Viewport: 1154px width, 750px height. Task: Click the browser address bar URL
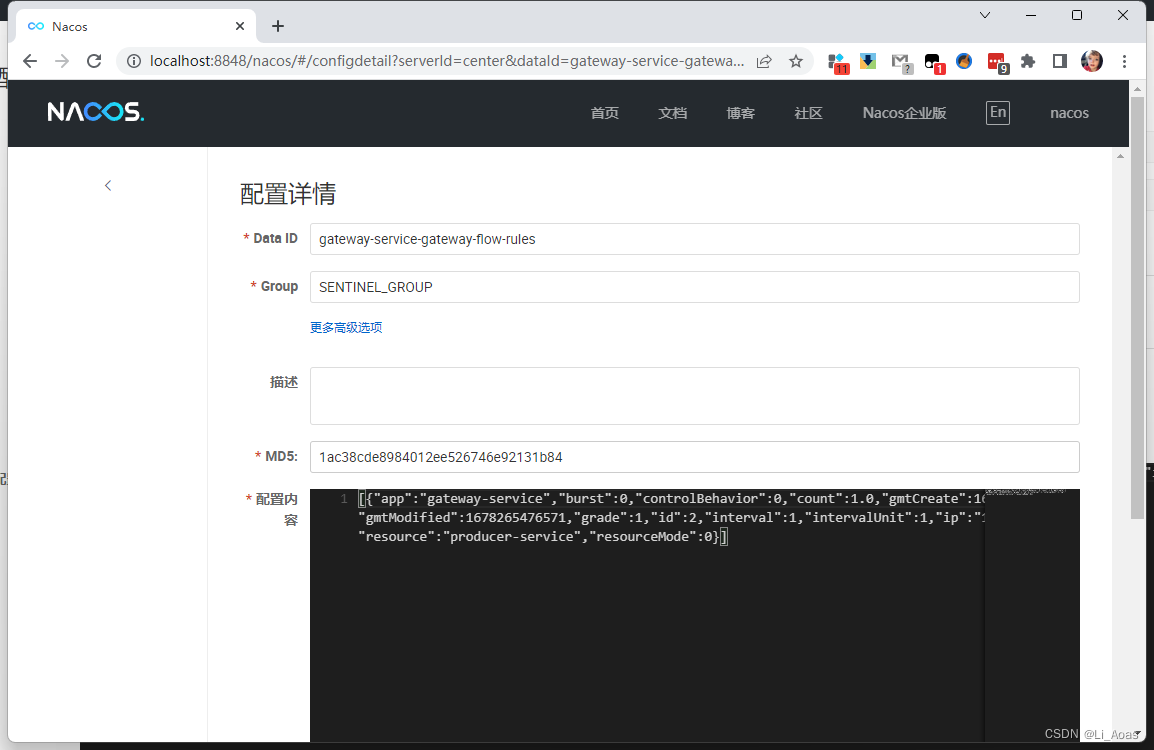(447, 61)
